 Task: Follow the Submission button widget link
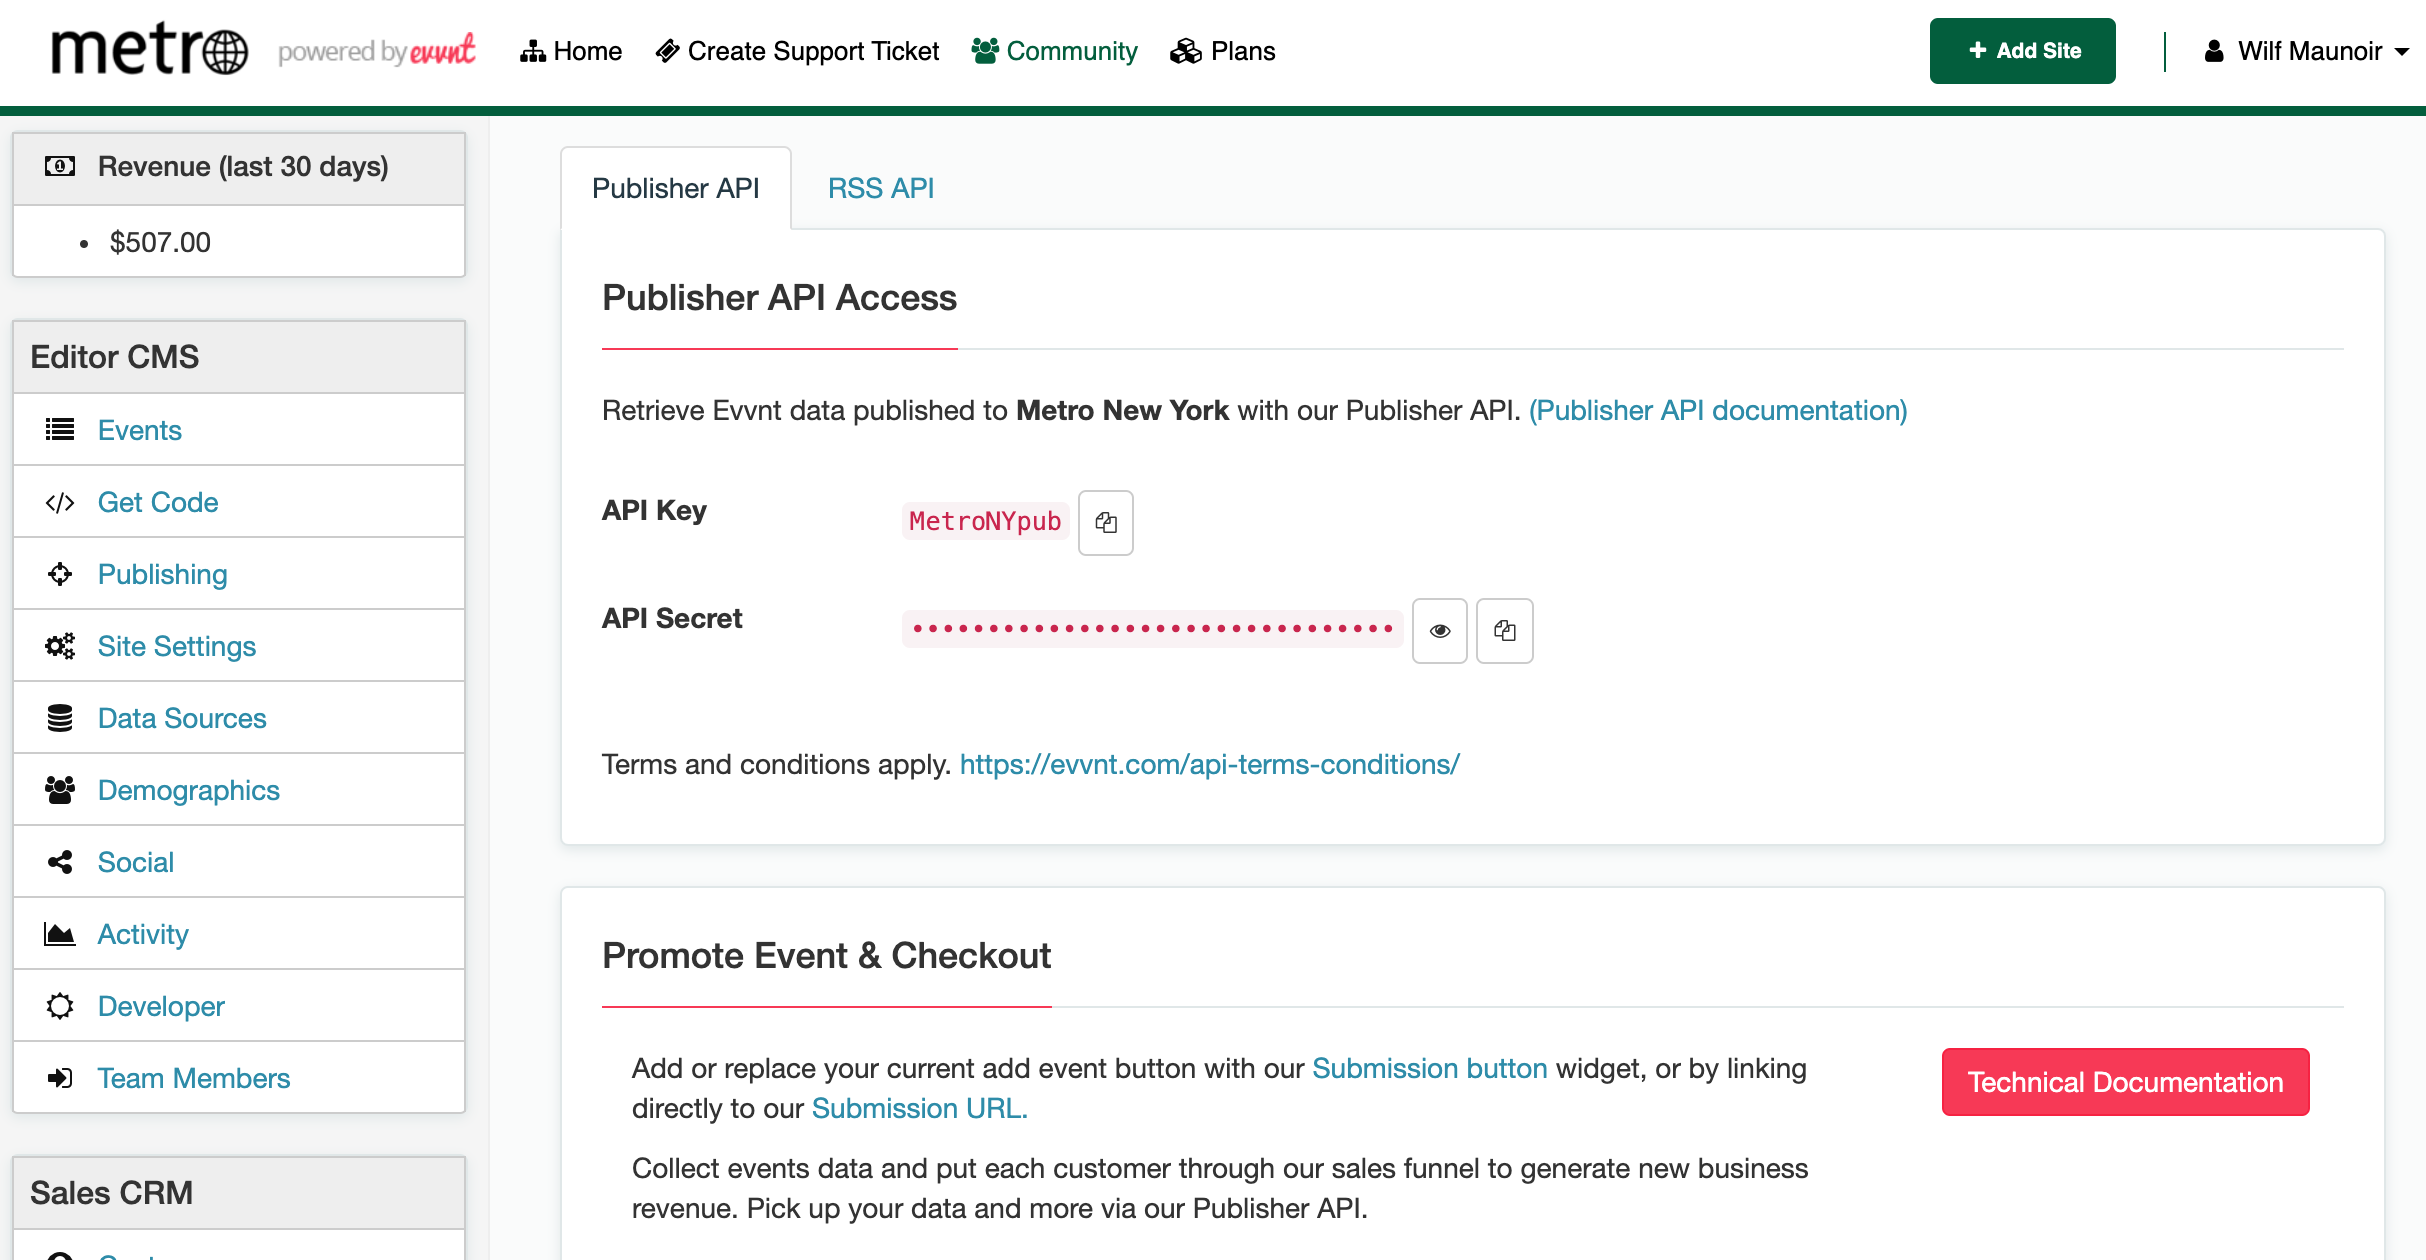(x=1430, y=1068)
